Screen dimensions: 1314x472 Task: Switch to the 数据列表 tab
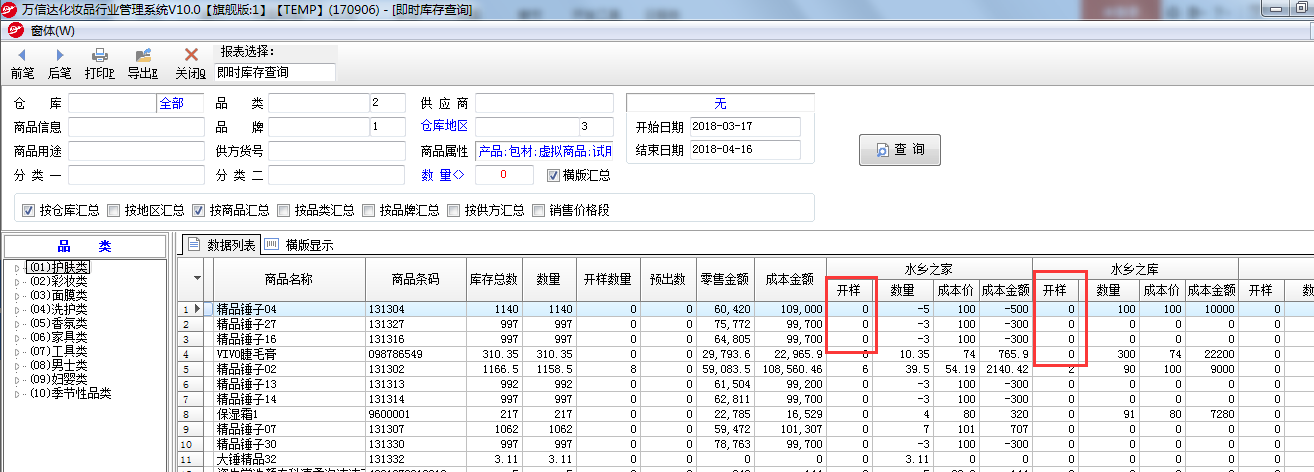(x=220, y=245)
